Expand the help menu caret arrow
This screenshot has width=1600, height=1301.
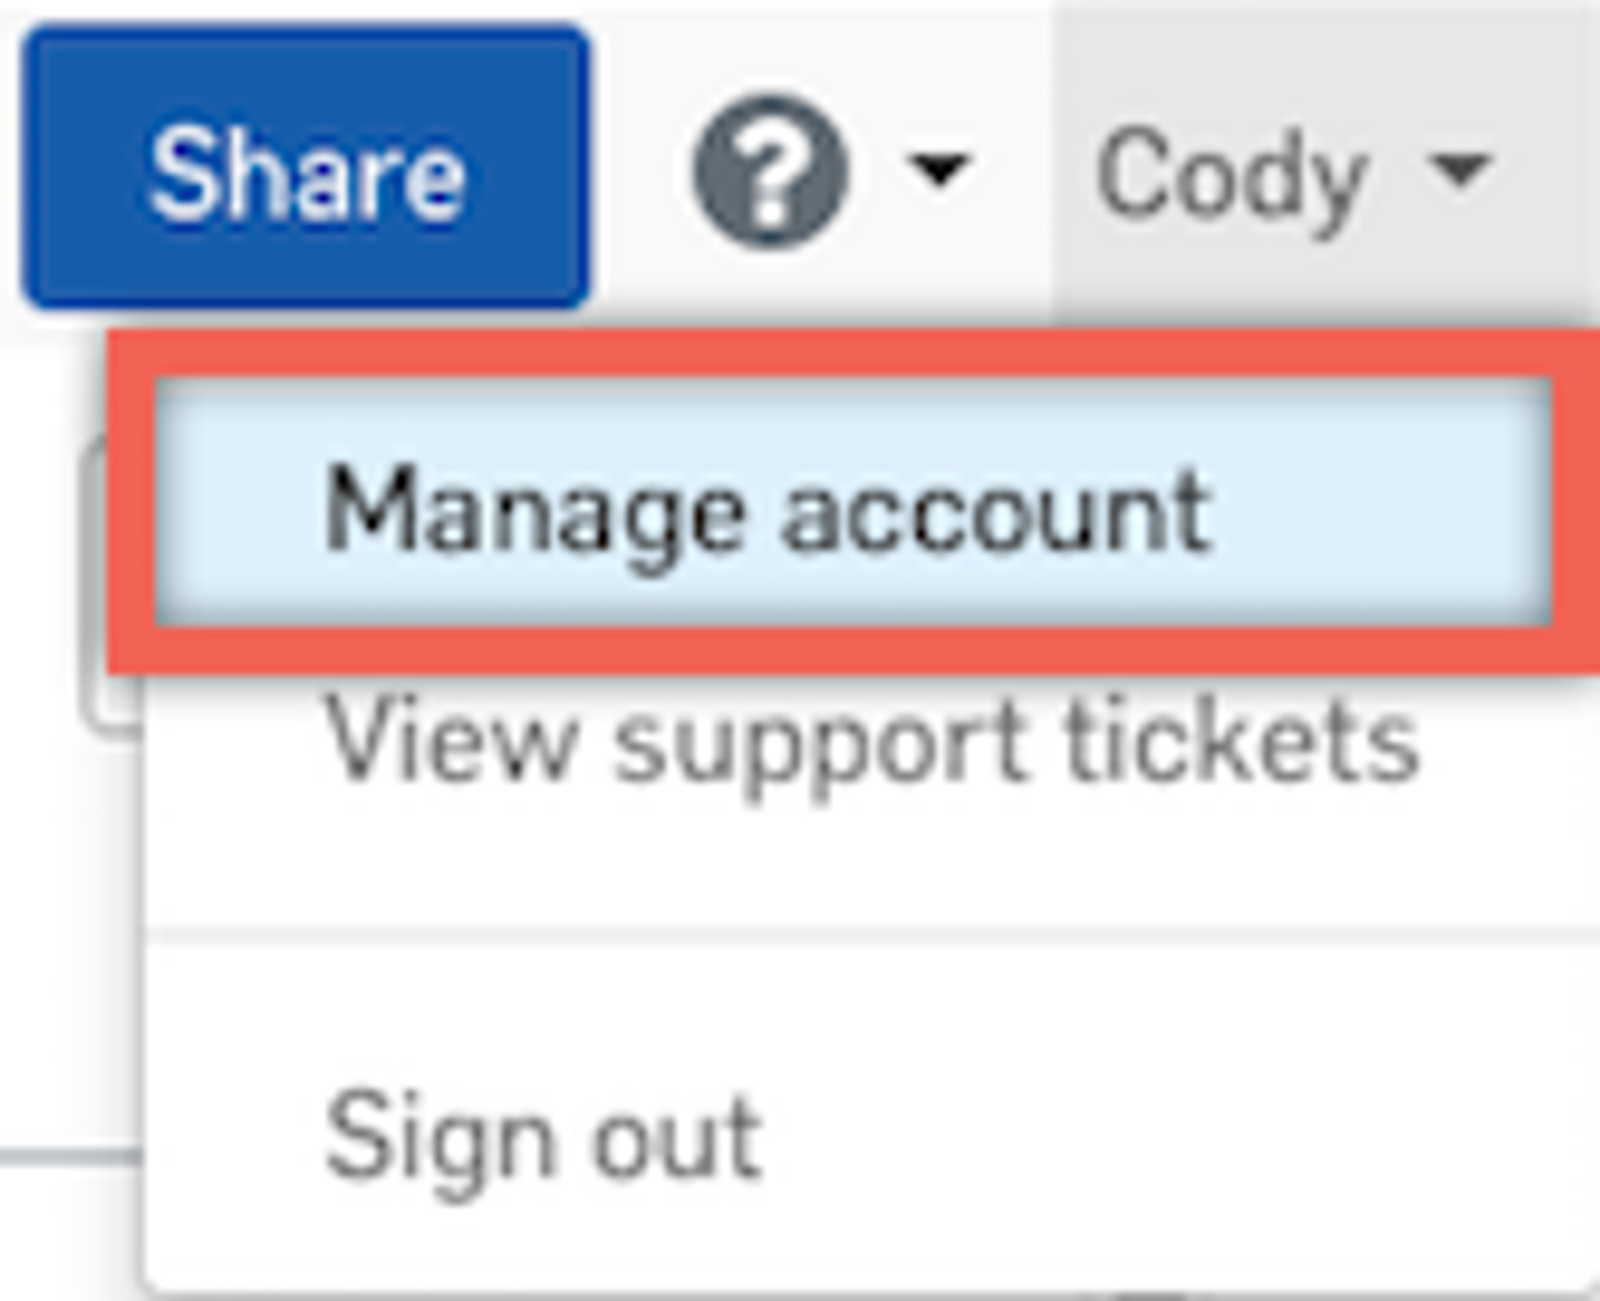point(942,168)
